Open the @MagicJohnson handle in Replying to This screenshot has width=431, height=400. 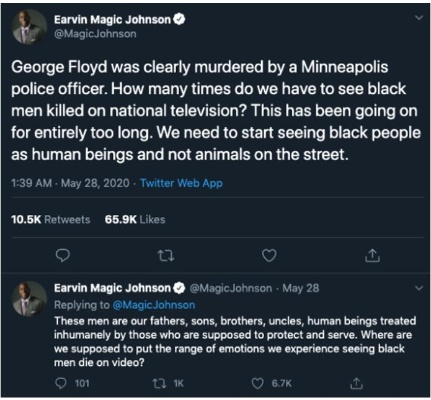click(154, 305)
